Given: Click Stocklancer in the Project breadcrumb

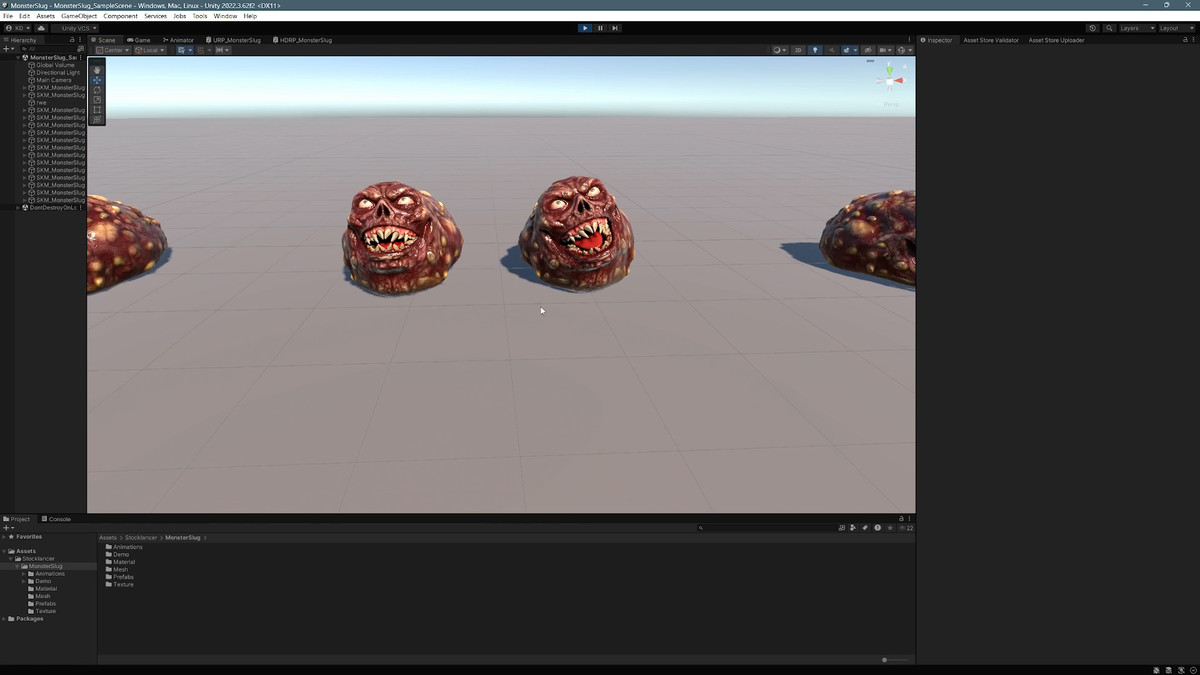Looking at the screenshot, I should click(x=139, y=538).
